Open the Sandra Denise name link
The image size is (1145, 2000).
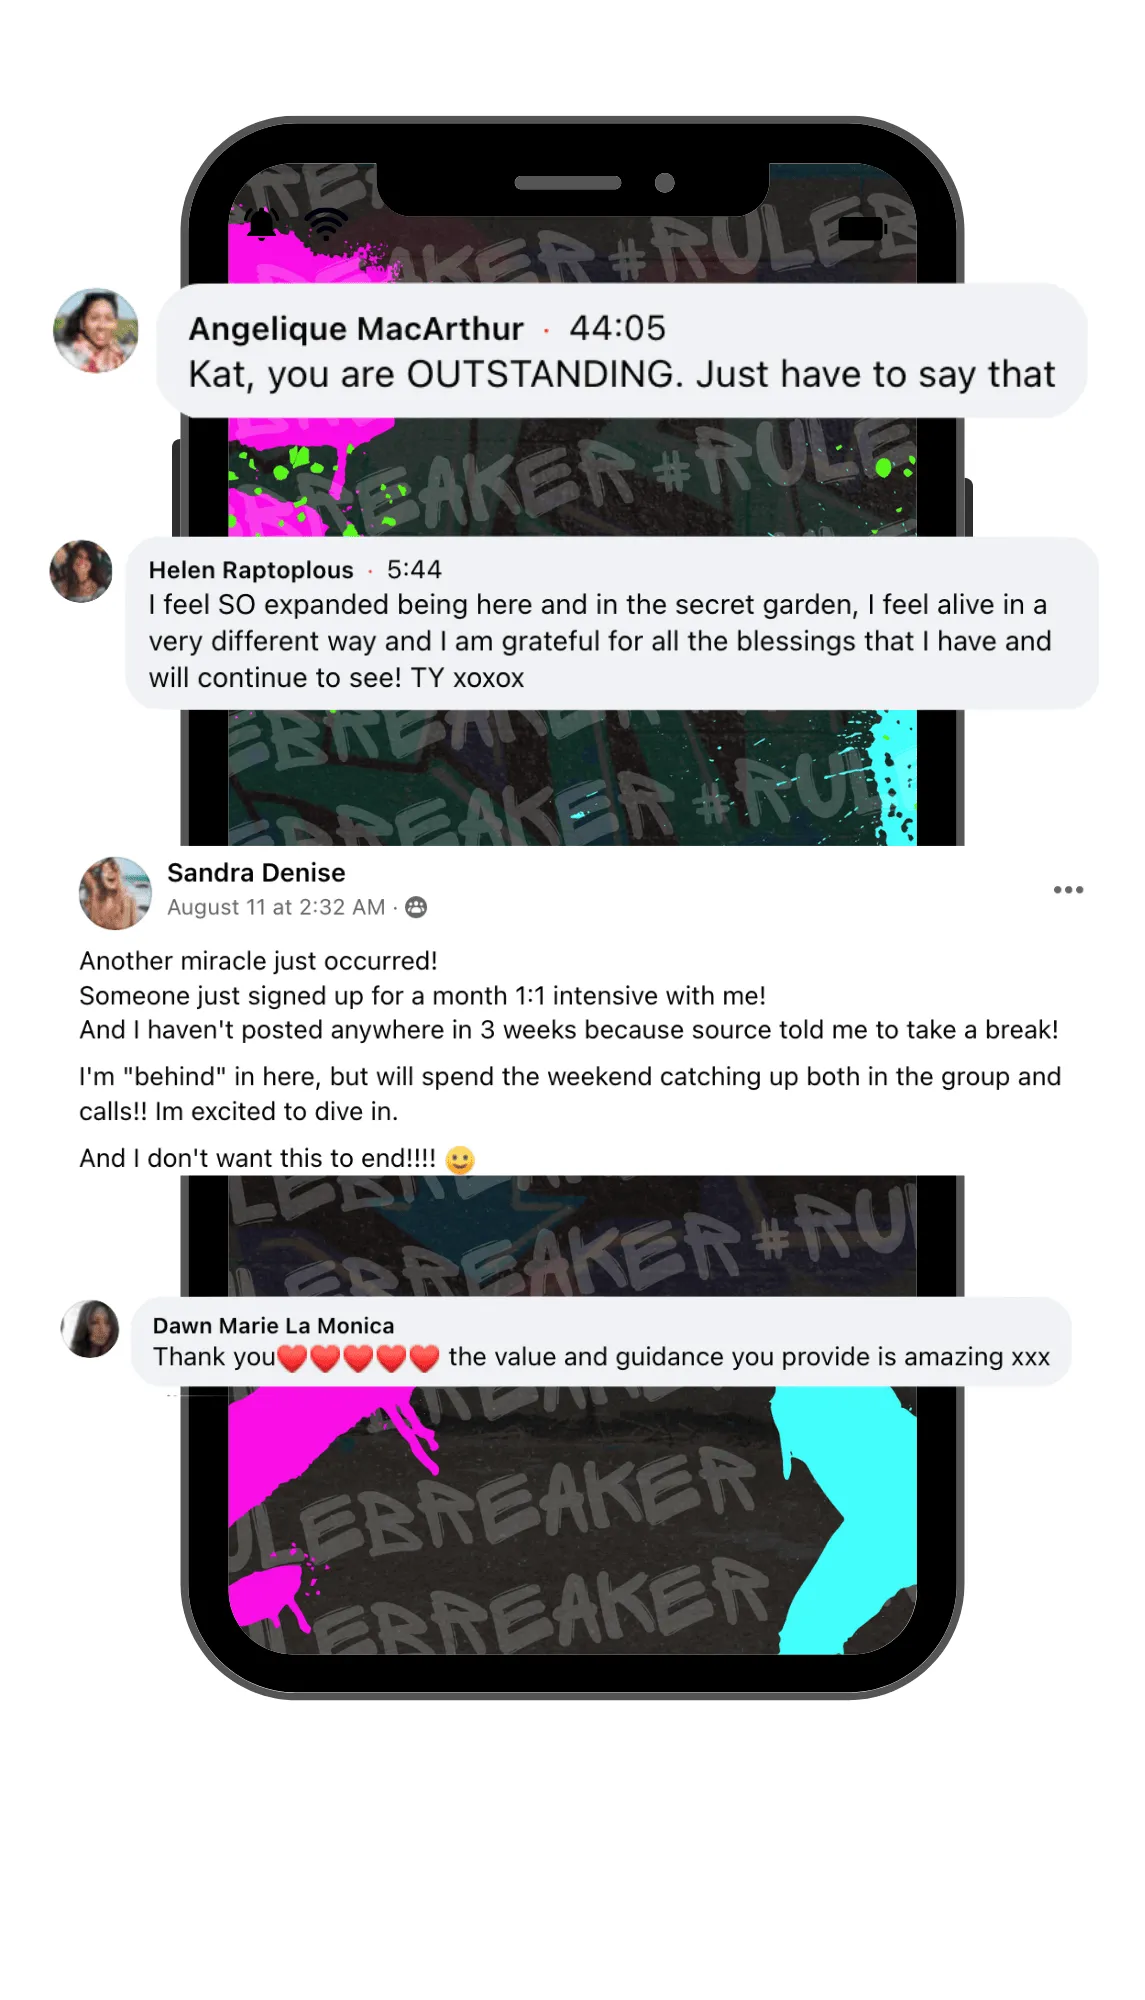click(256, 873)
